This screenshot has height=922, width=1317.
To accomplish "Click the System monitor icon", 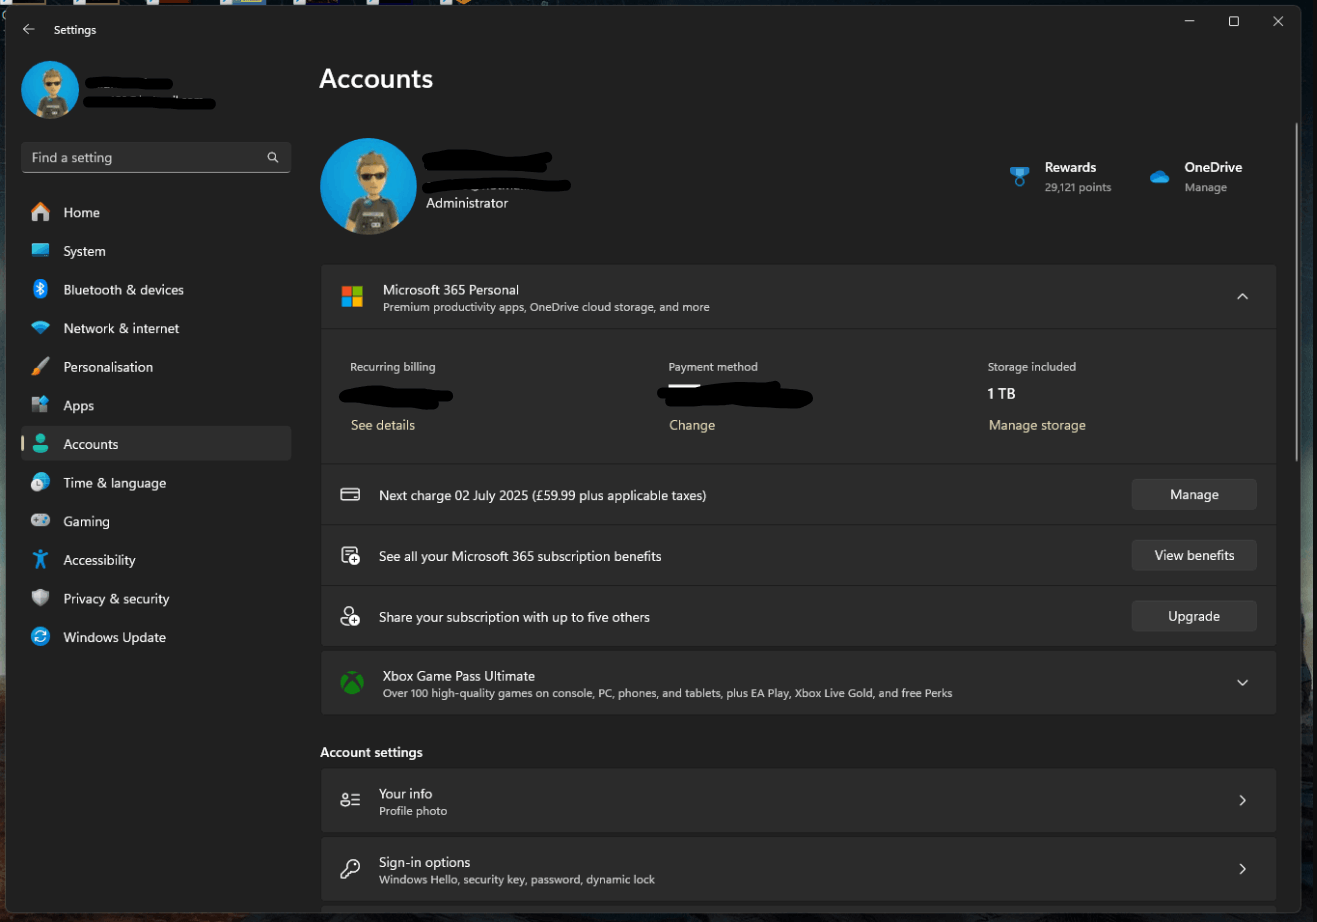I will tap(40, 251).
